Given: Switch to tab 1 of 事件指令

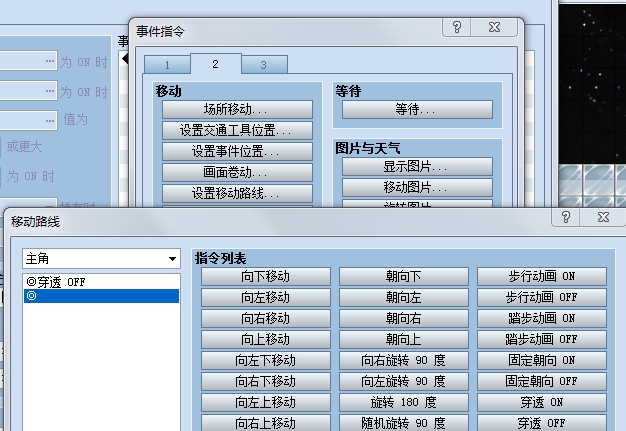Looking at the screenshot, I should click(167, 65).
